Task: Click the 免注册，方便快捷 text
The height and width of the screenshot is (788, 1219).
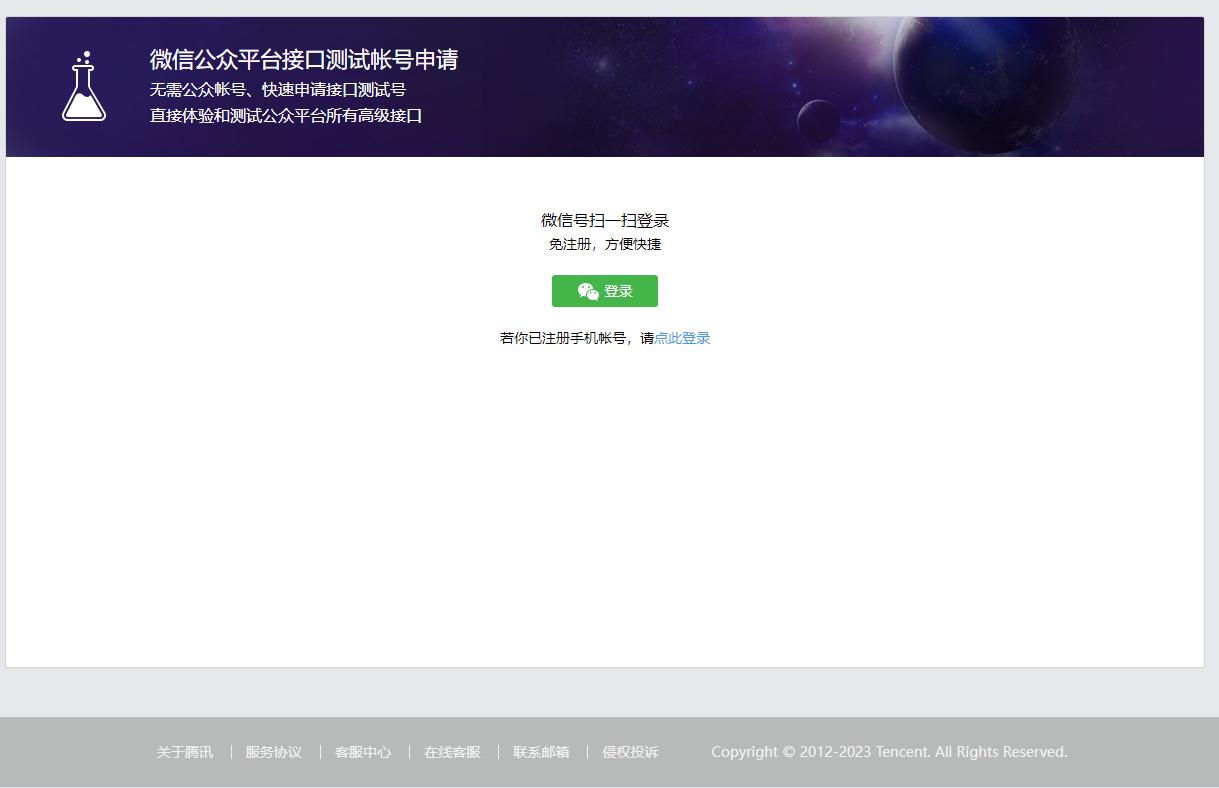Action: [604, 244]
